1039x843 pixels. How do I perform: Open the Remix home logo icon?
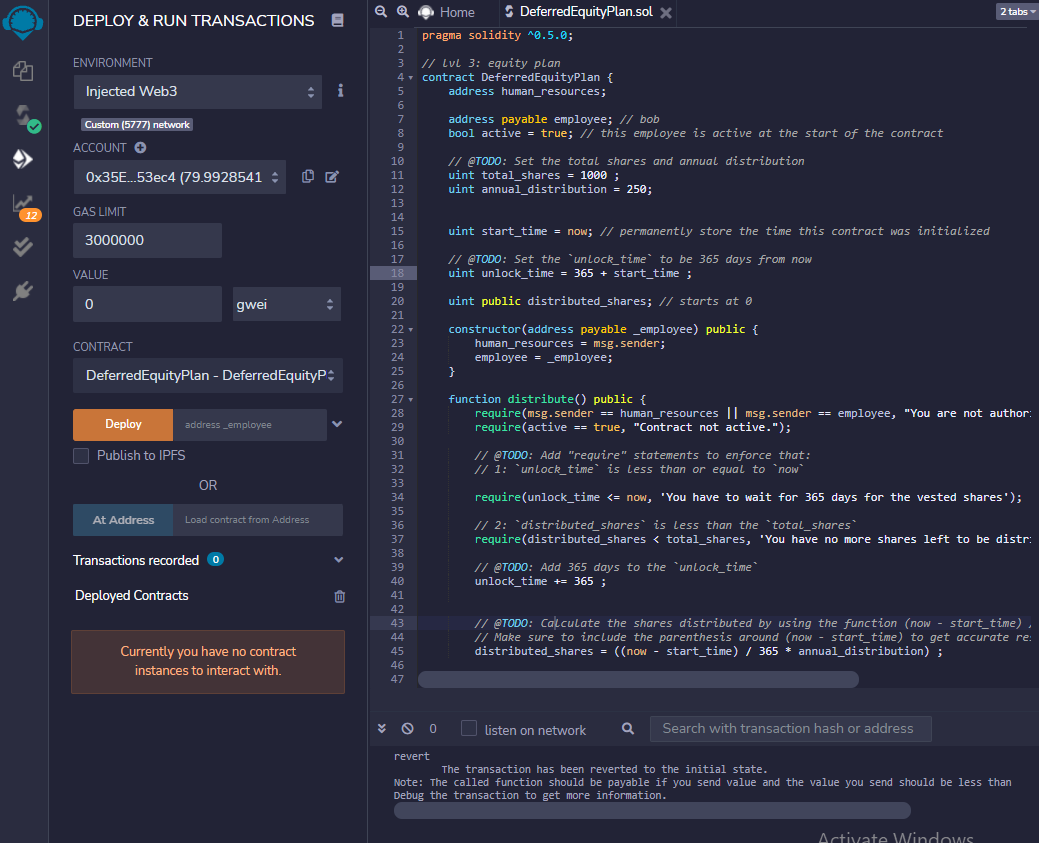pyautogui.click(x=23, y=21)
